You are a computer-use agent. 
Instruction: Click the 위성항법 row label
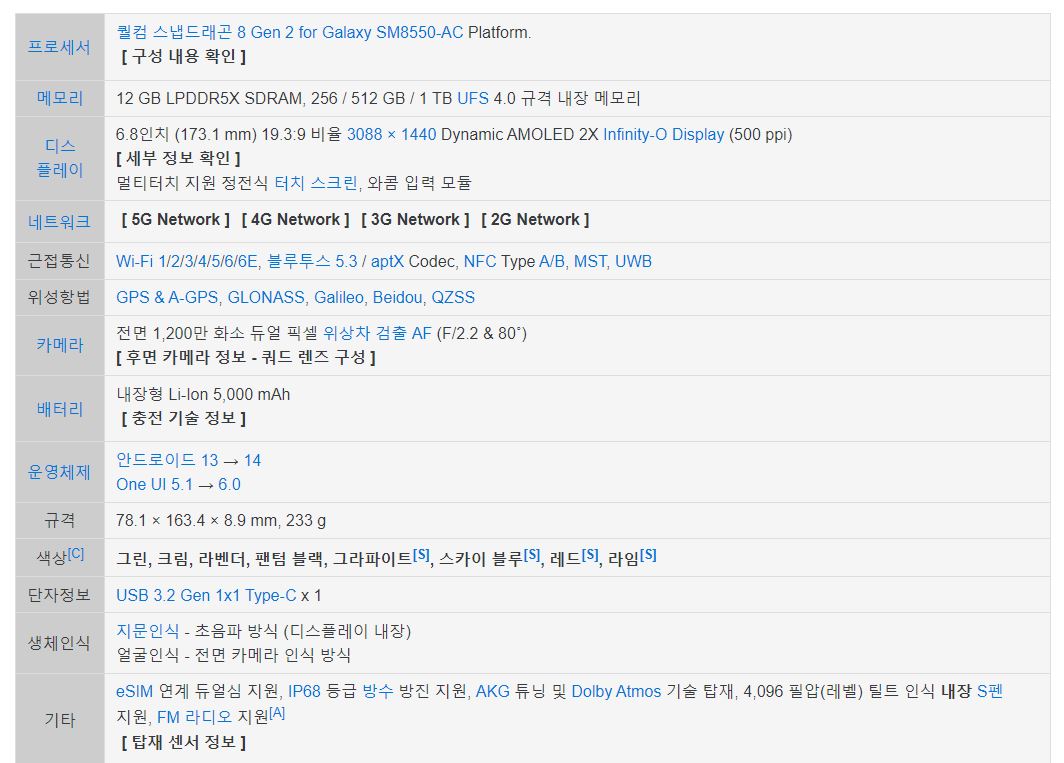[x=59, y=297]
